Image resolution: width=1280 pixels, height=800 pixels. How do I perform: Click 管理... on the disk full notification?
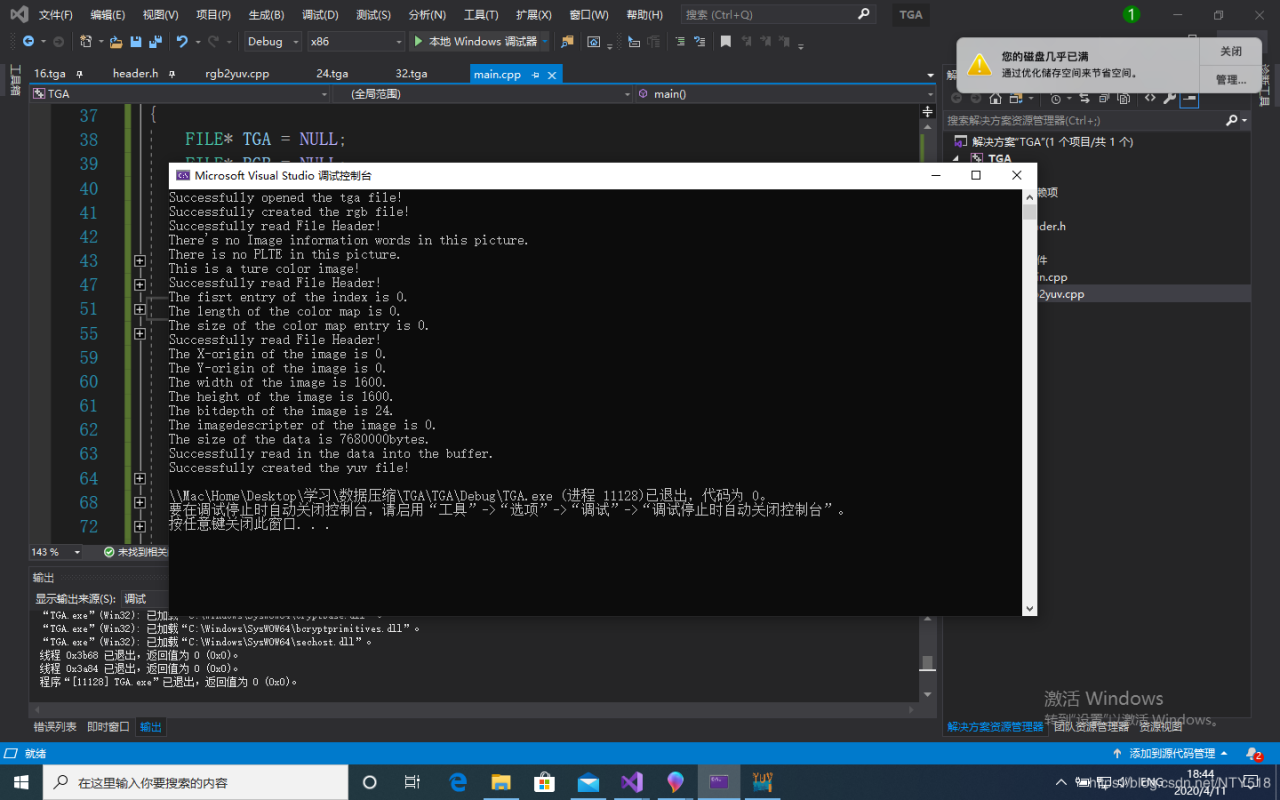click(1230, 80)
